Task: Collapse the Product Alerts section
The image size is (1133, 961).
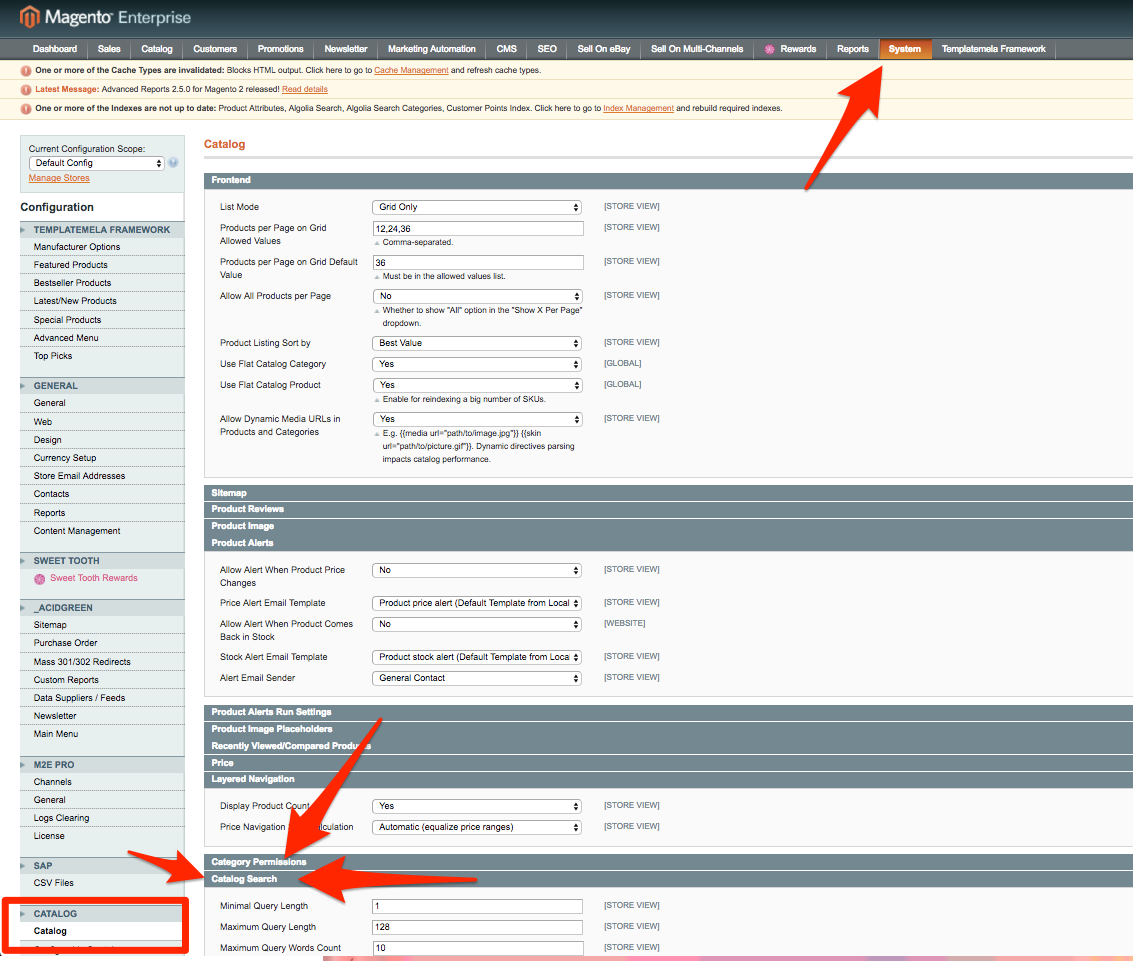Action: 668,543
